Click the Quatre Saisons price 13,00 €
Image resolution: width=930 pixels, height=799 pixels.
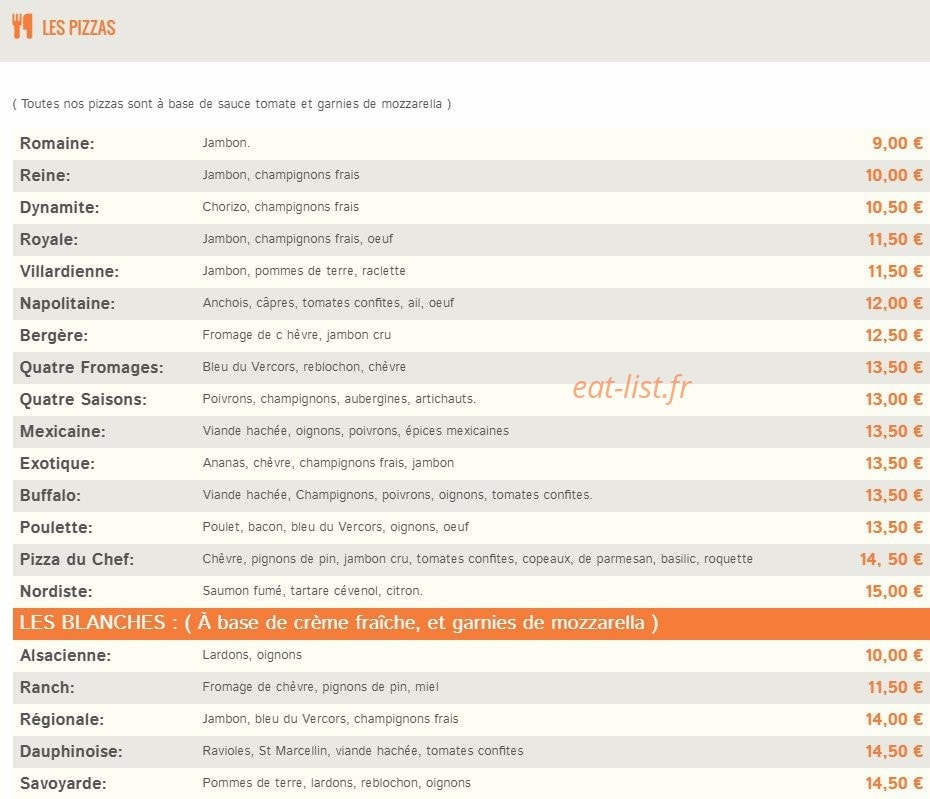click(894, 400)
